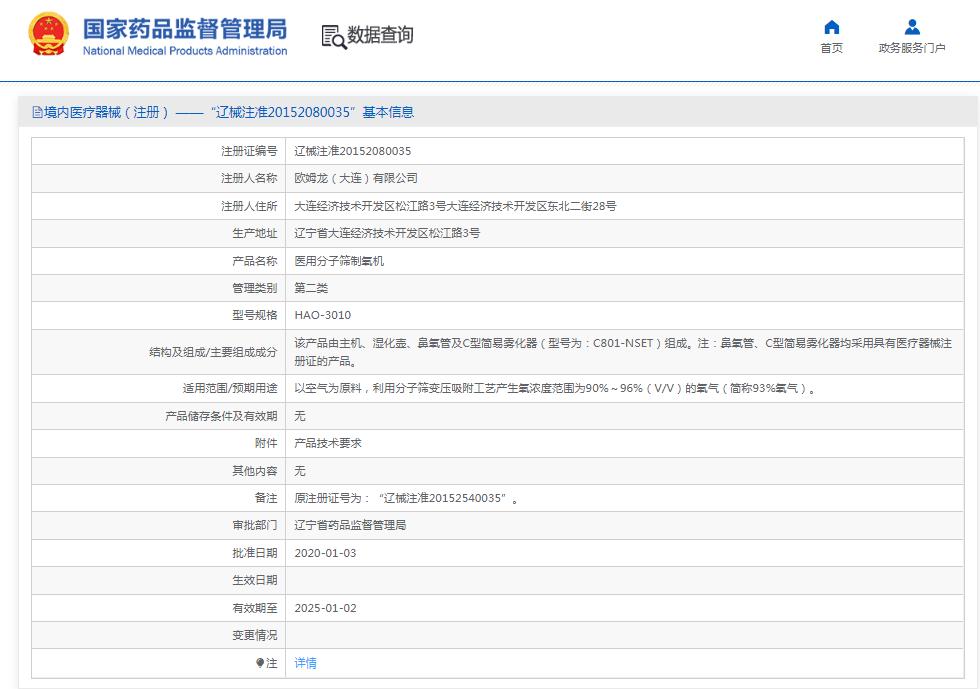Select the 型号规格 value HAO-3010

[x=324, y=315]
